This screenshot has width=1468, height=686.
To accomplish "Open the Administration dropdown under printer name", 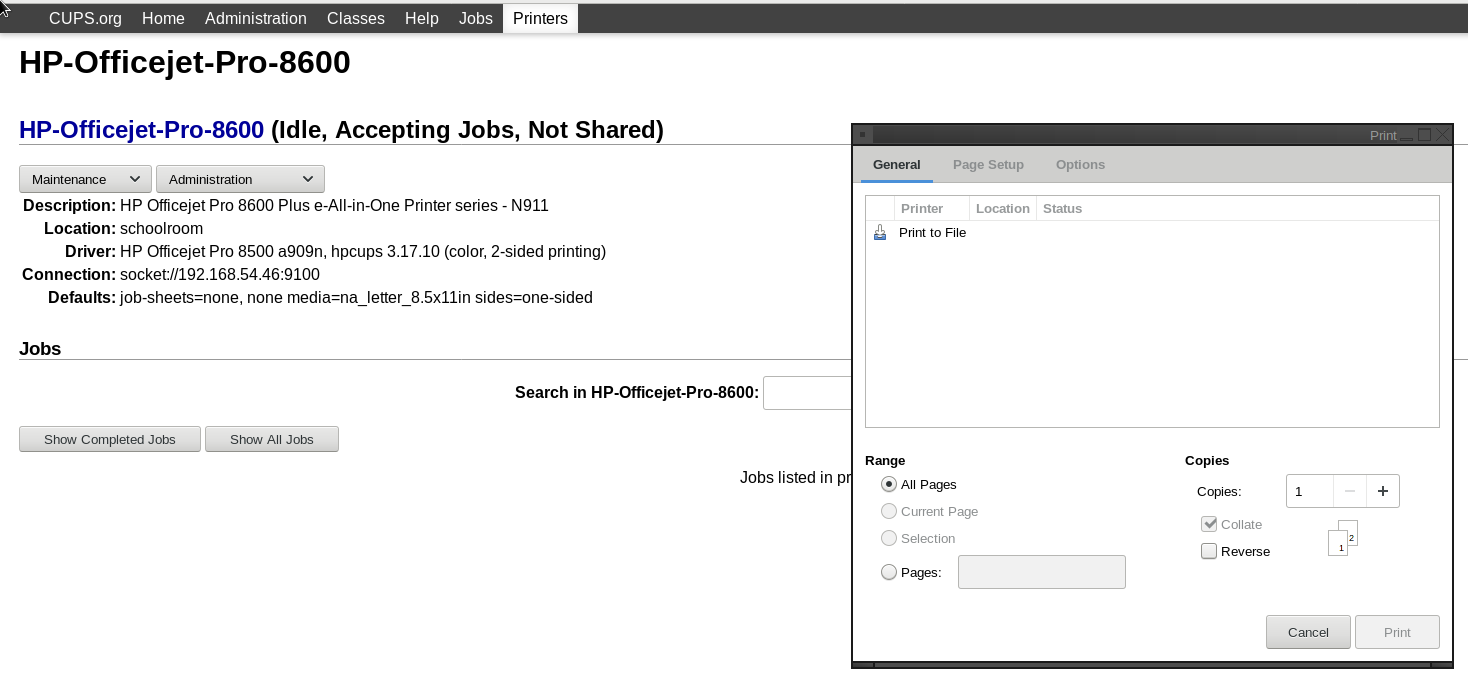I will pos(240,179).
